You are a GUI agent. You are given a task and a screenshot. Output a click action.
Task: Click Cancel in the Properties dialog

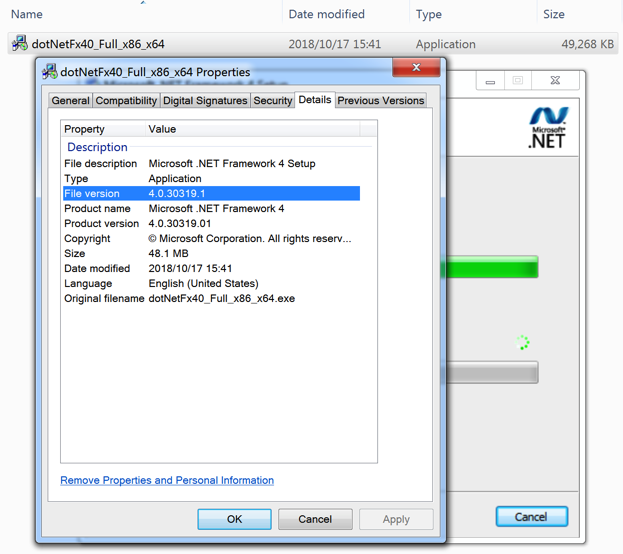coord(315,519)
